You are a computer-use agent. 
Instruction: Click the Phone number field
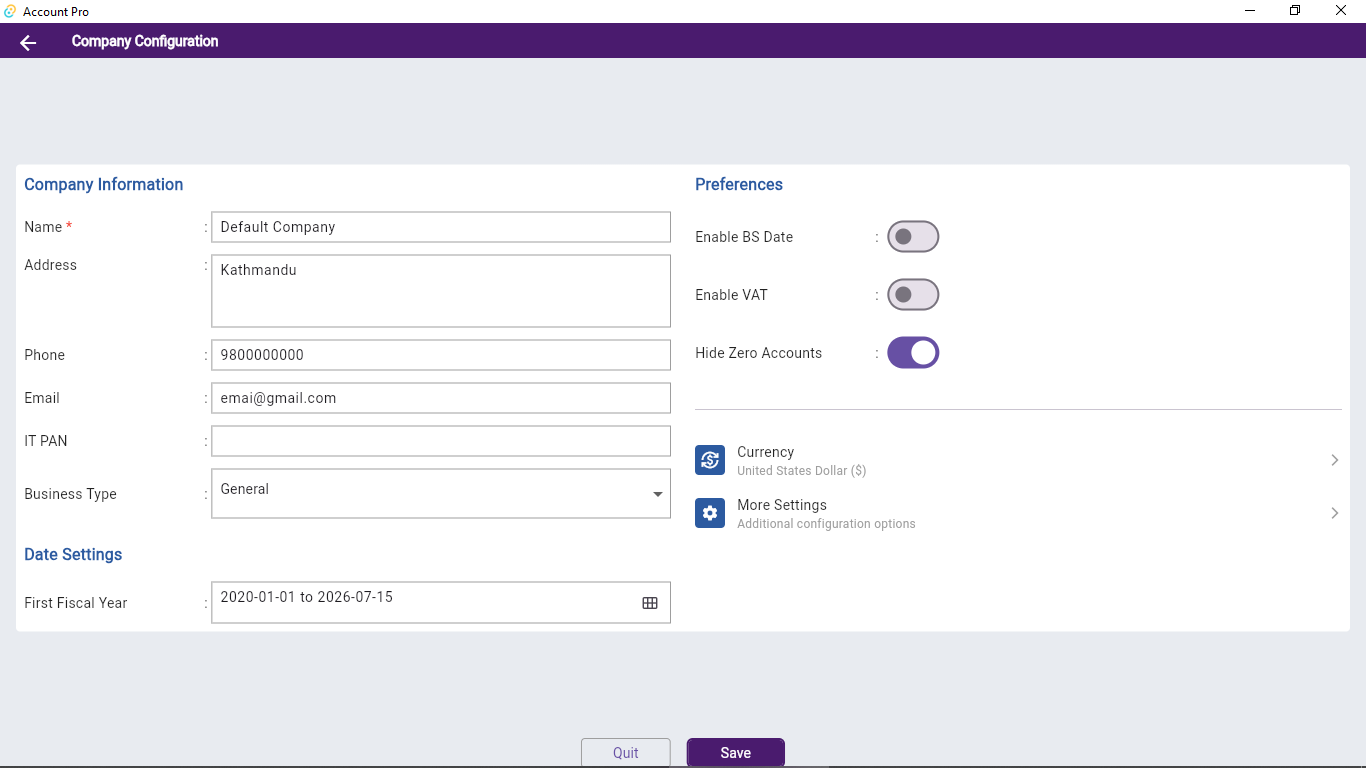click(441, 355)
